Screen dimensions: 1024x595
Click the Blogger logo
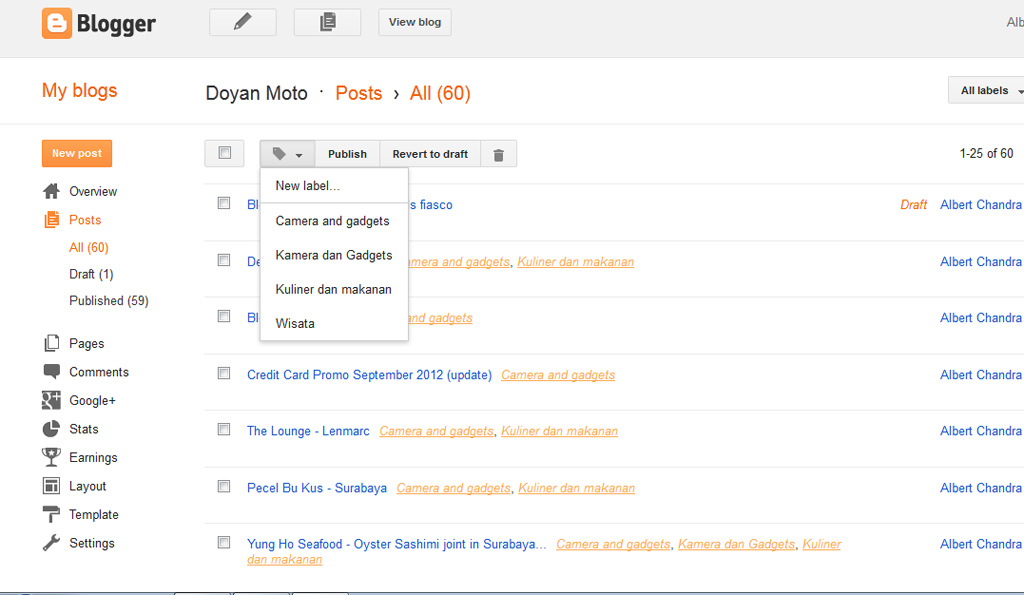pos(97,22)
